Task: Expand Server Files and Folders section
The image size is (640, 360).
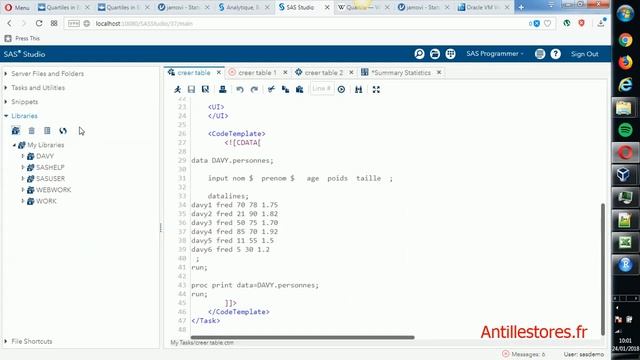Action: point(6,74)
